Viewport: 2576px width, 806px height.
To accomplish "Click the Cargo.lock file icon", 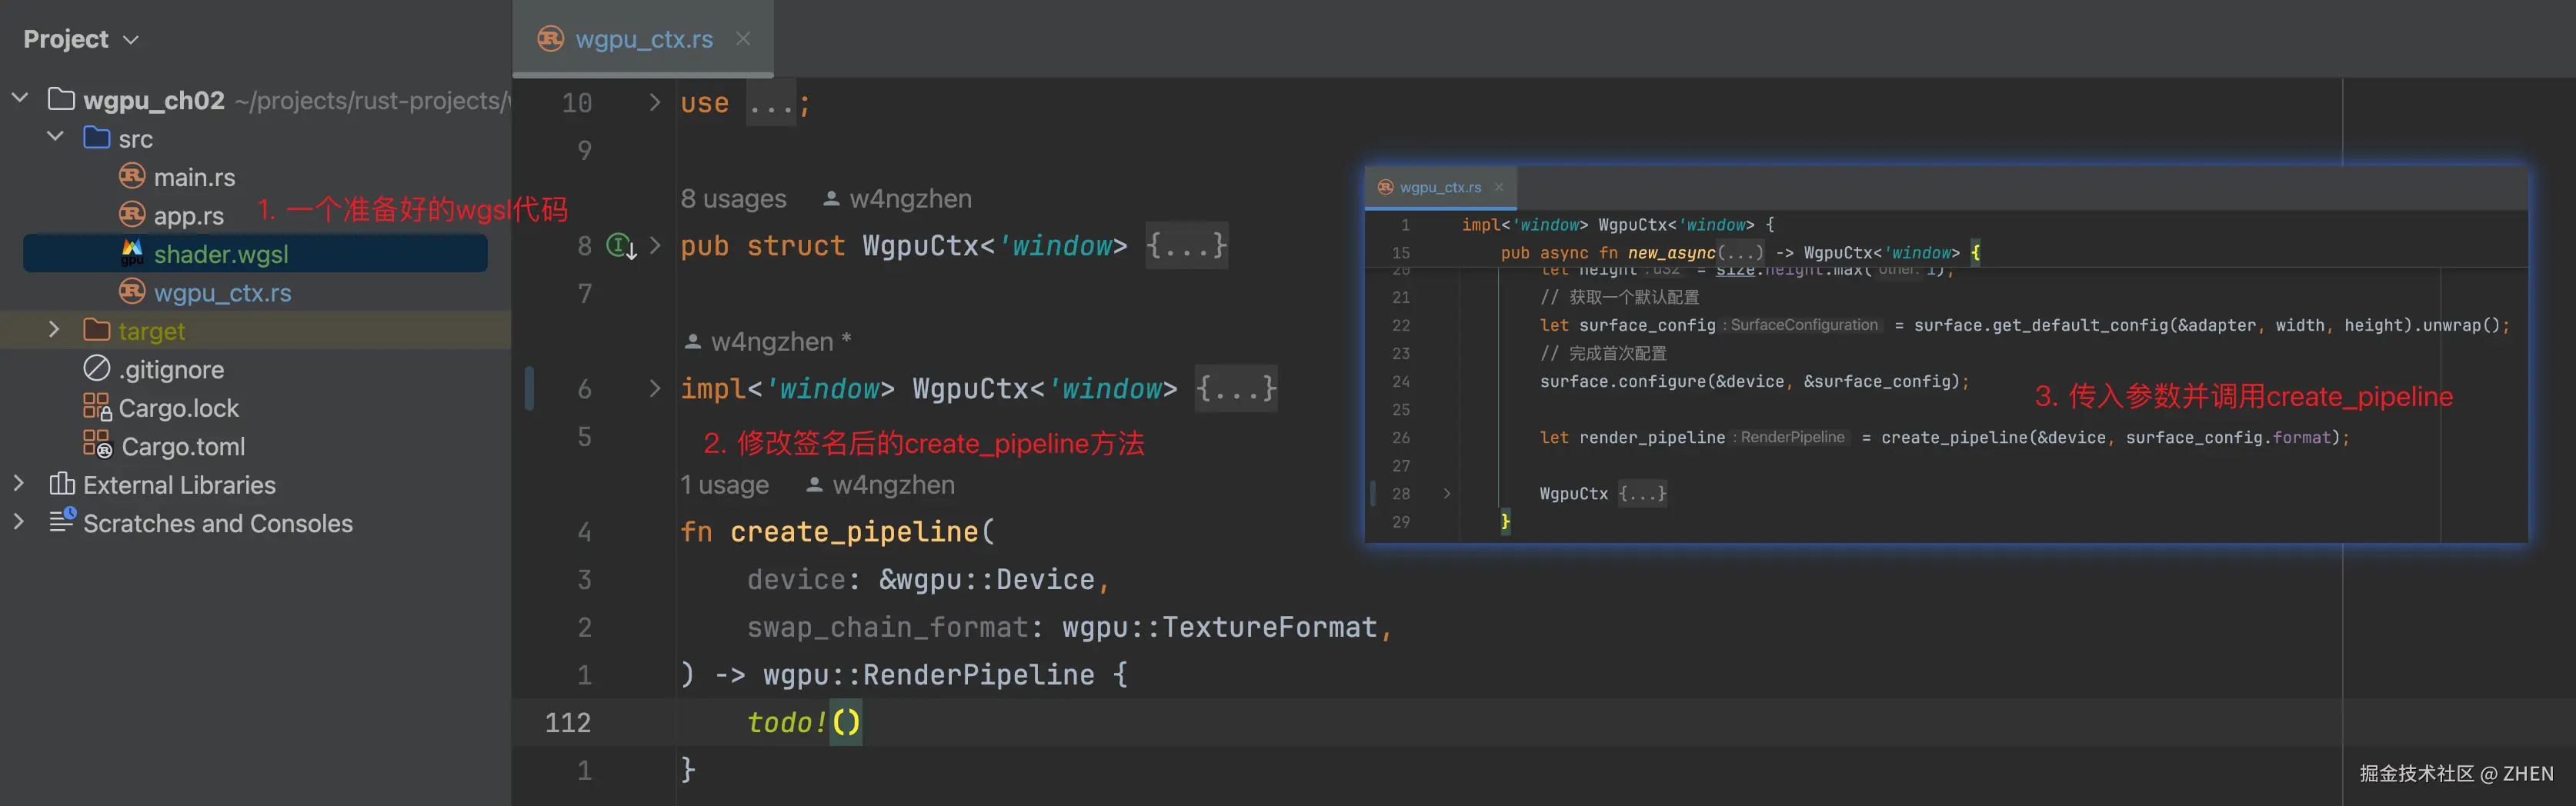I will 97,407.
